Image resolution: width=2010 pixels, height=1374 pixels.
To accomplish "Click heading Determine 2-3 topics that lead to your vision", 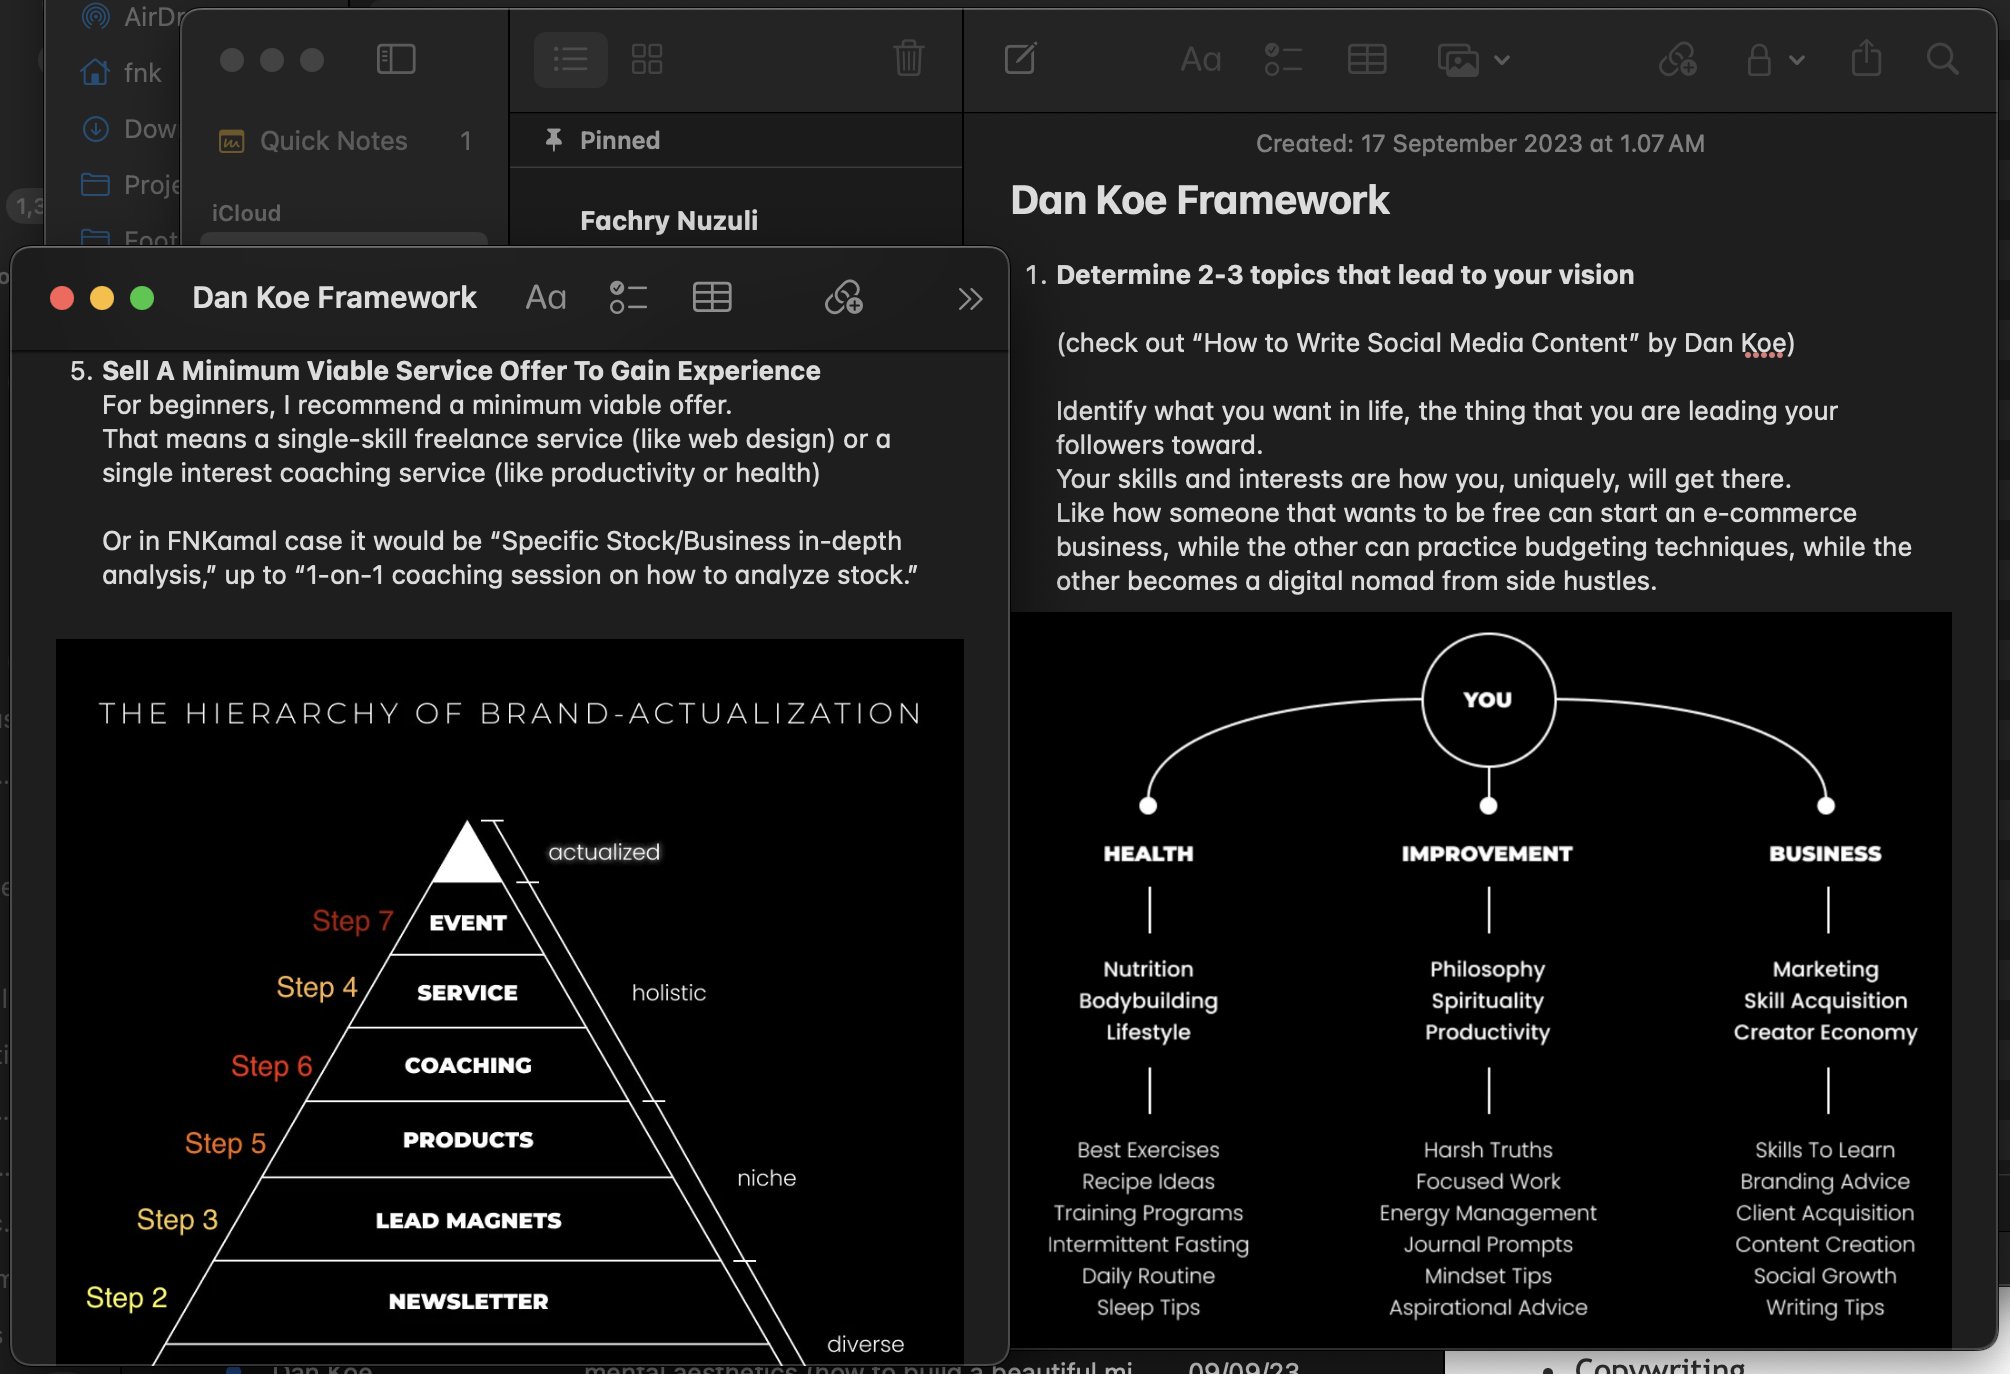I will [1345, 275].
